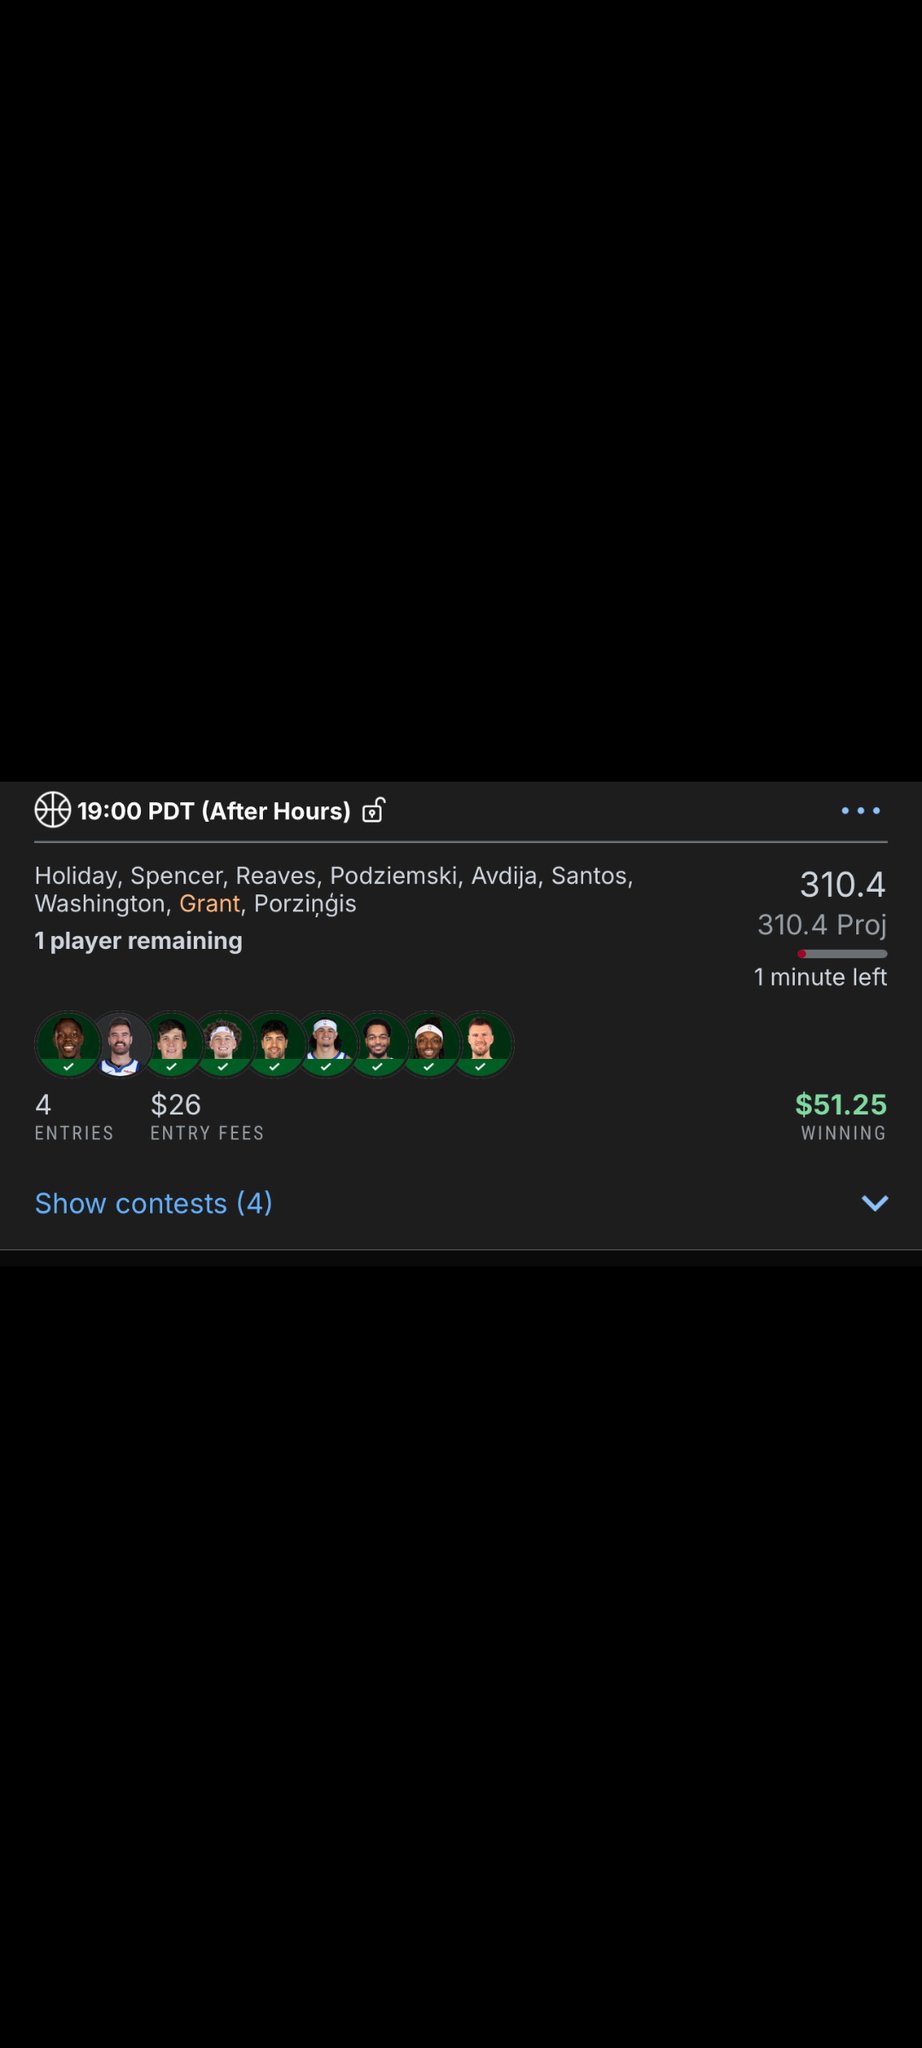Open Grant's avatar with the white headband
The height and width of the screenshot is (2048, 922).
429,1044
